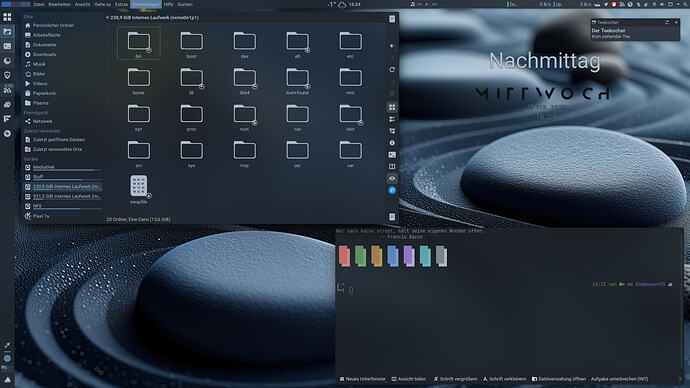Reload the folder view in Dolphin
The image size is (690, 388).
pos(392,70)
